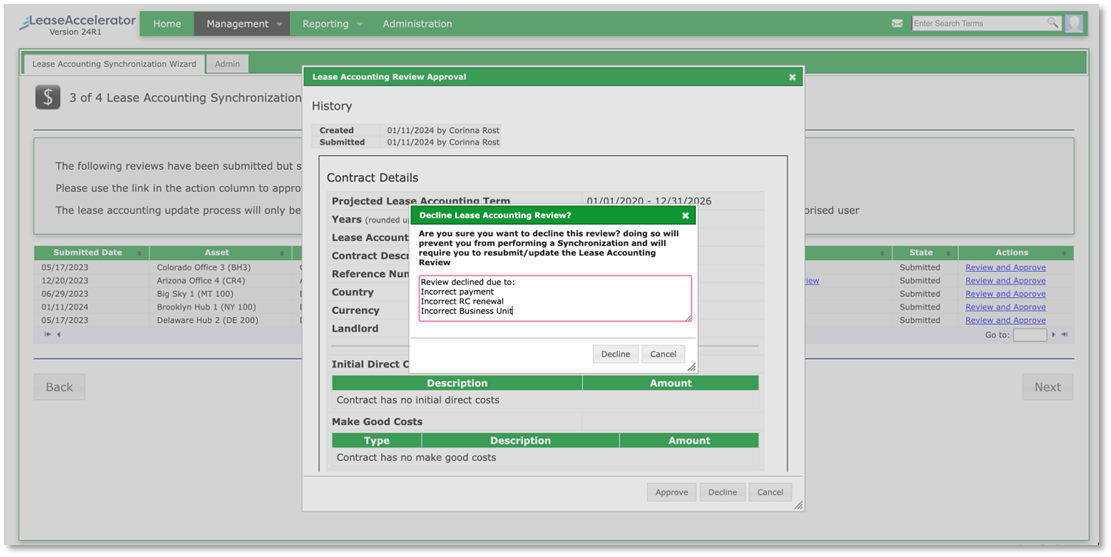This screenshot has width=1111, height=557.
Task: Open the Home menu
Action: [x=167, y=24]
